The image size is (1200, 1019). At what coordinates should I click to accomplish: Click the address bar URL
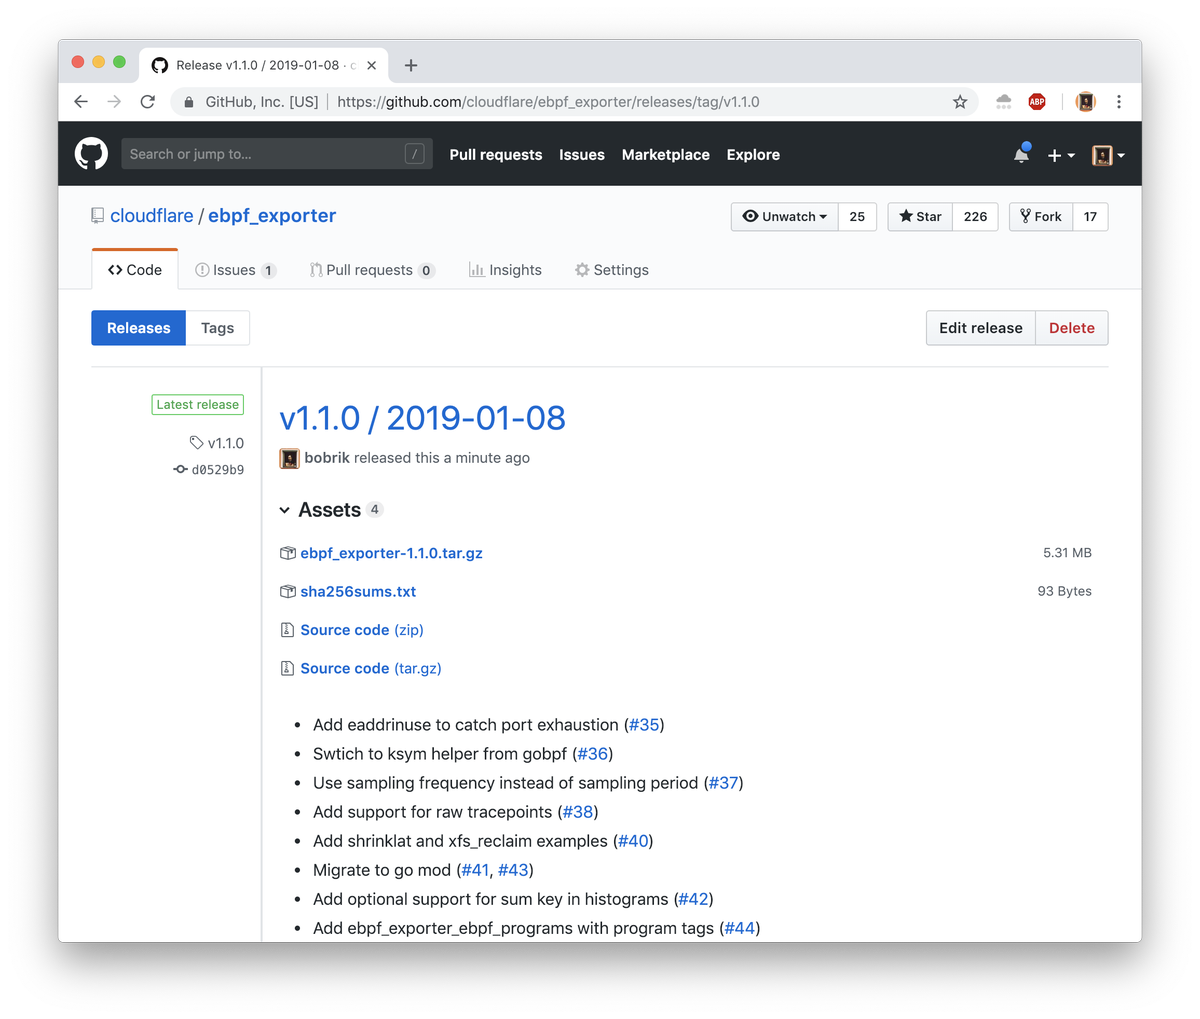548,102
